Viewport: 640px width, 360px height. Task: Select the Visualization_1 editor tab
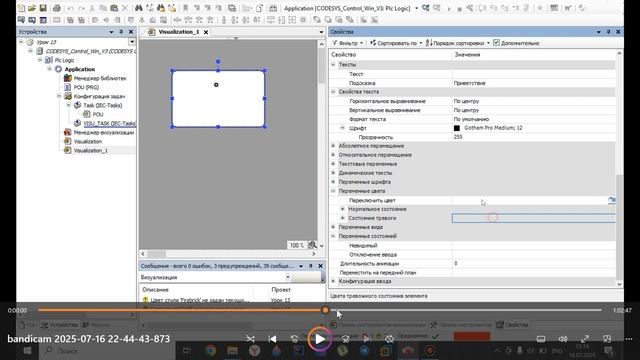(178, 32)
